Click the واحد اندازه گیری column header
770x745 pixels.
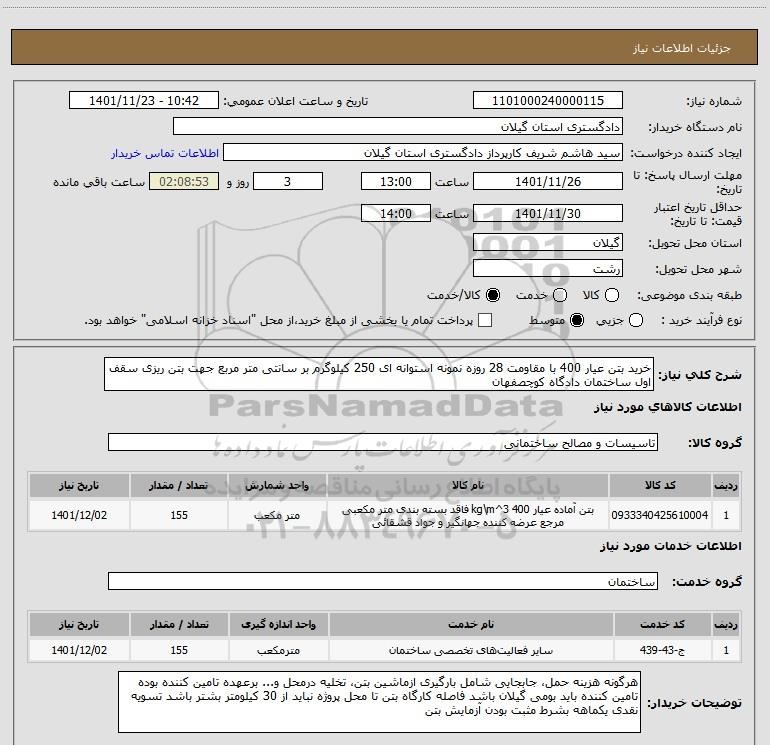(x=278, y=624)
